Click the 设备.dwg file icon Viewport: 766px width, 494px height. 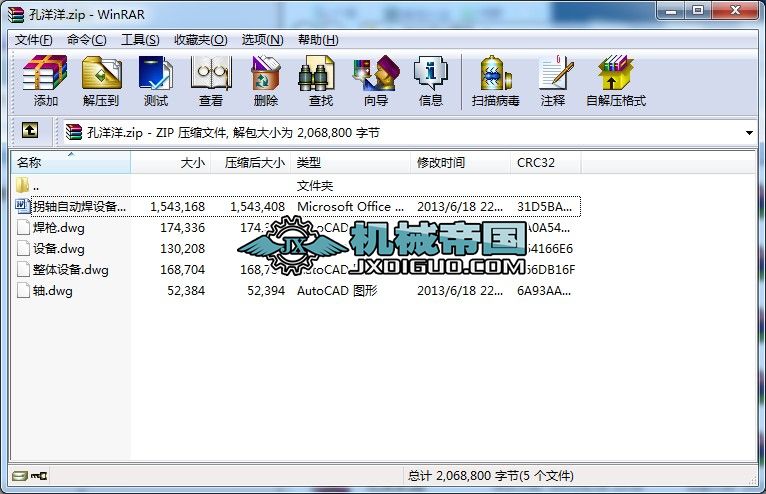click(x=23, y=248)
